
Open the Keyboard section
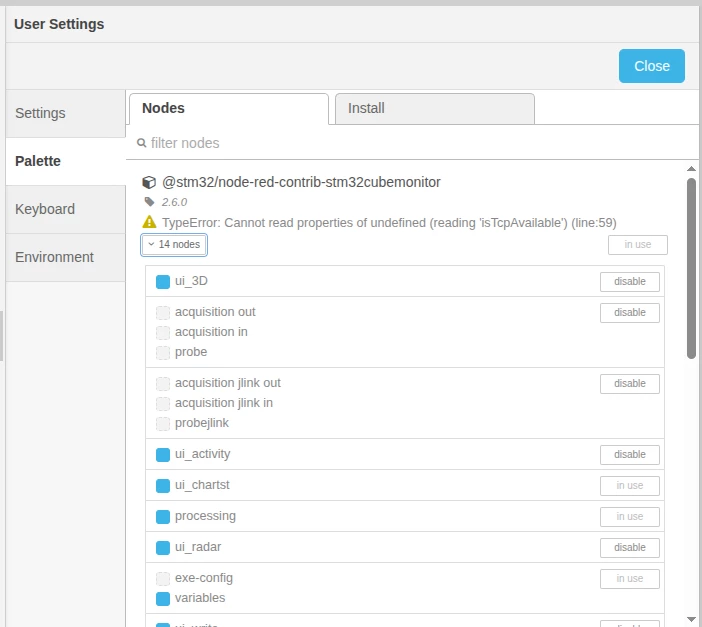coord(66,209)
